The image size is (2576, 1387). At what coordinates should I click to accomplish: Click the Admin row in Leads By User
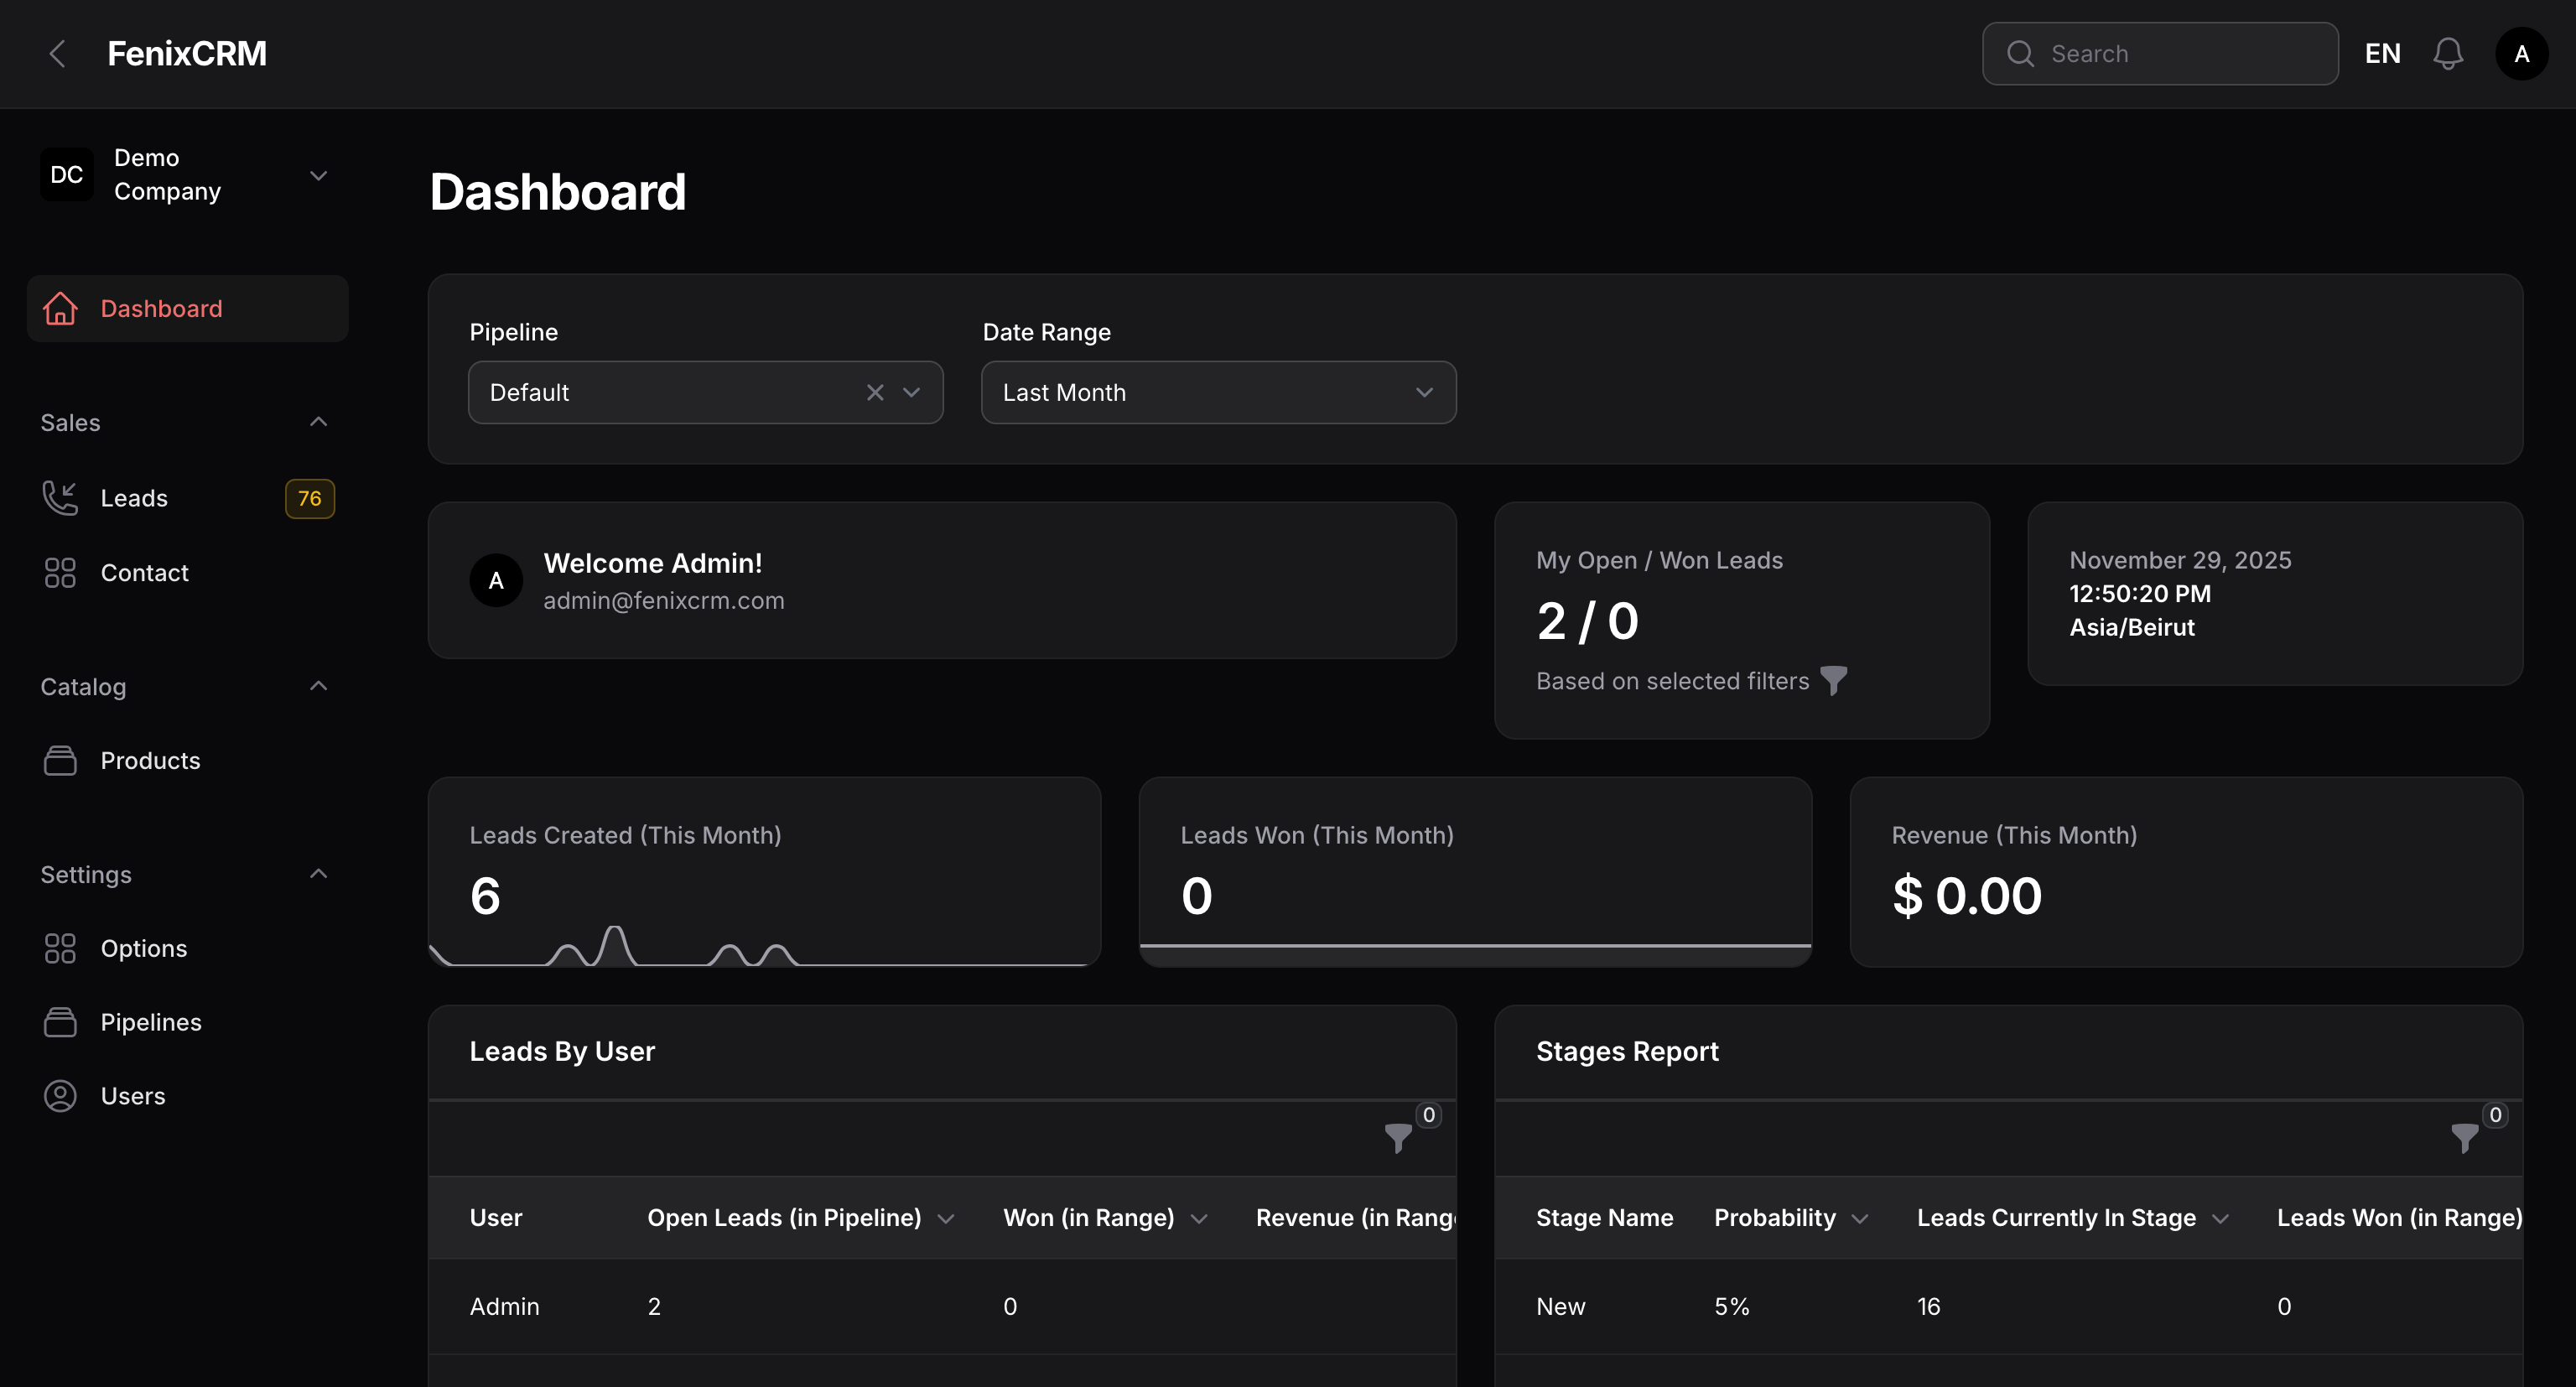(x=942, y=1306)
